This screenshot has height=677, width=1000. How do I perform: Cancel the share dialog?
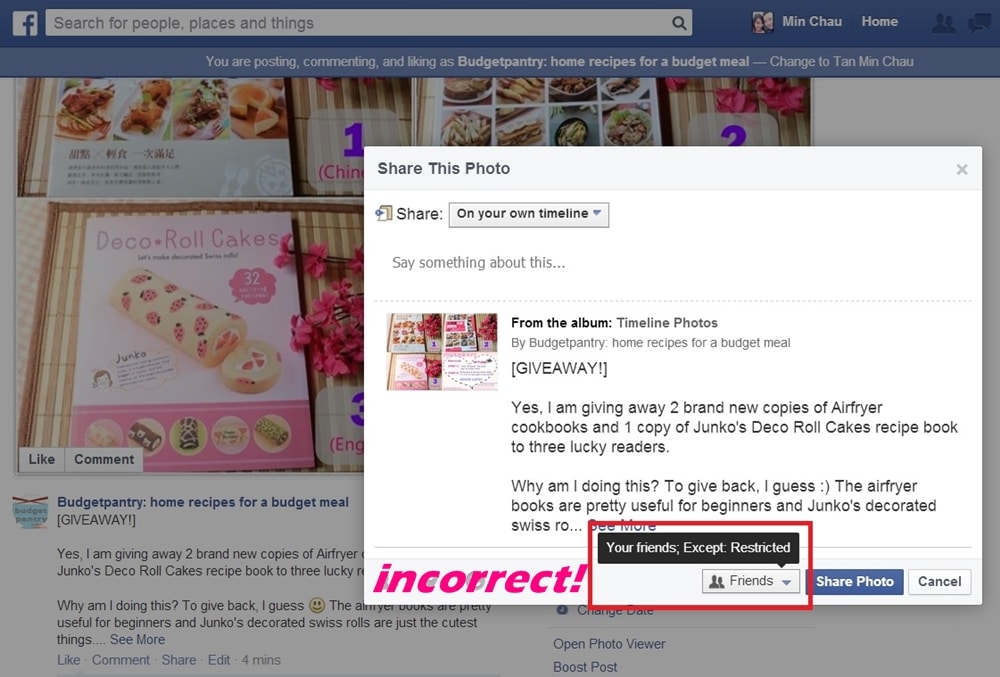coord(939,581)
